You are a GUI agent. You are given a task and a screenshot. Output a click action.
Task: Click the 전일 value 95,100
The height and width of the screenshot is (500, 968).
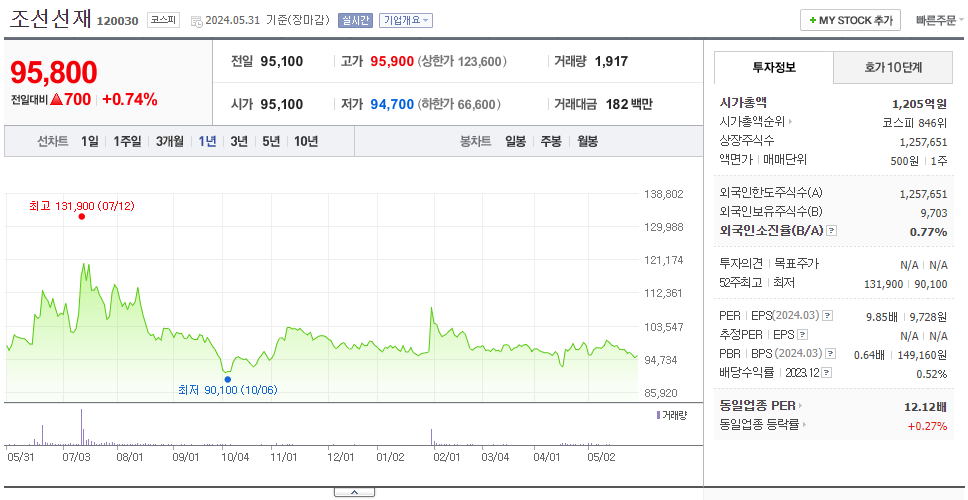pos(282,62)
